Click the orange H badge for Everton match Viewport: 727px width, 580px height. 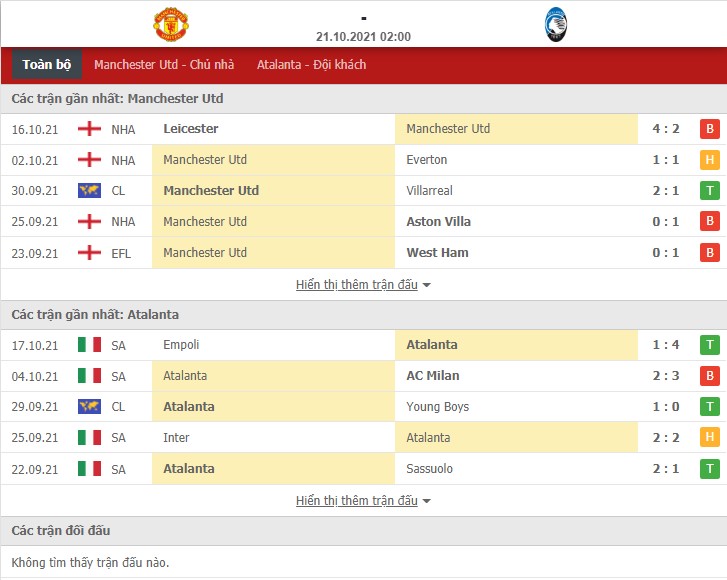click(709, 160)
